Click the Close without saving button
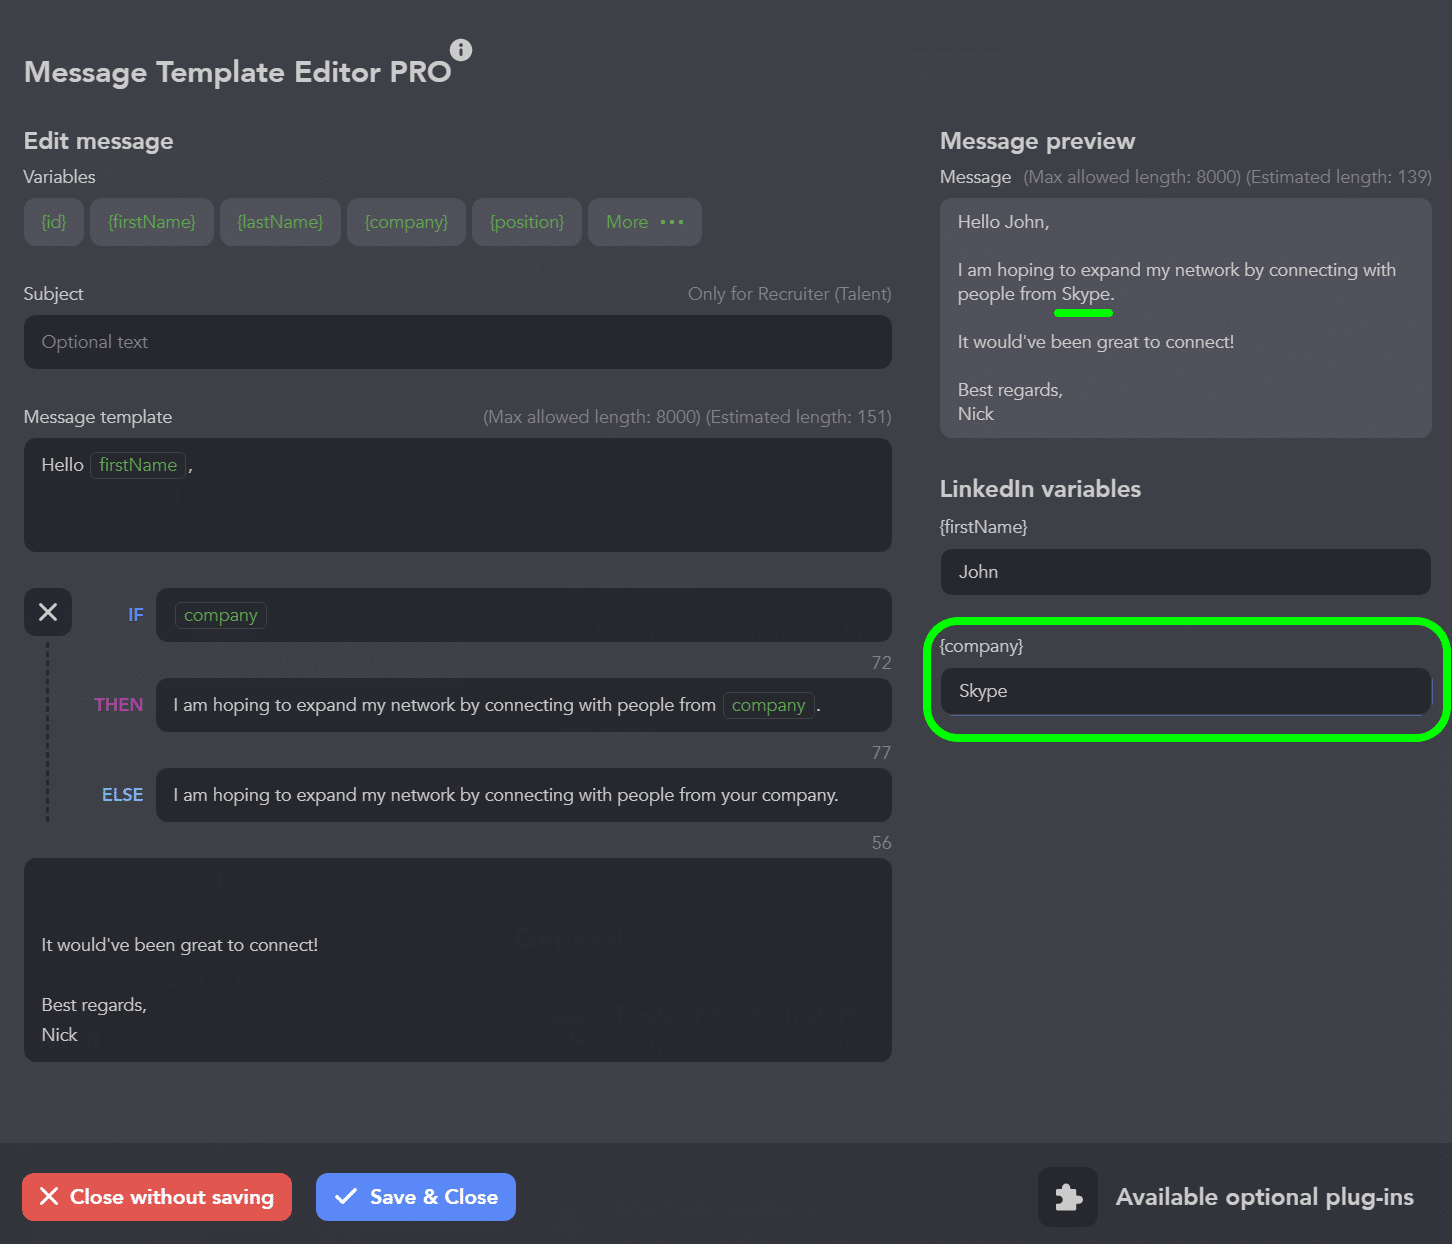The height and width of the screenshot is (1244, 1452). [156, 1196]
